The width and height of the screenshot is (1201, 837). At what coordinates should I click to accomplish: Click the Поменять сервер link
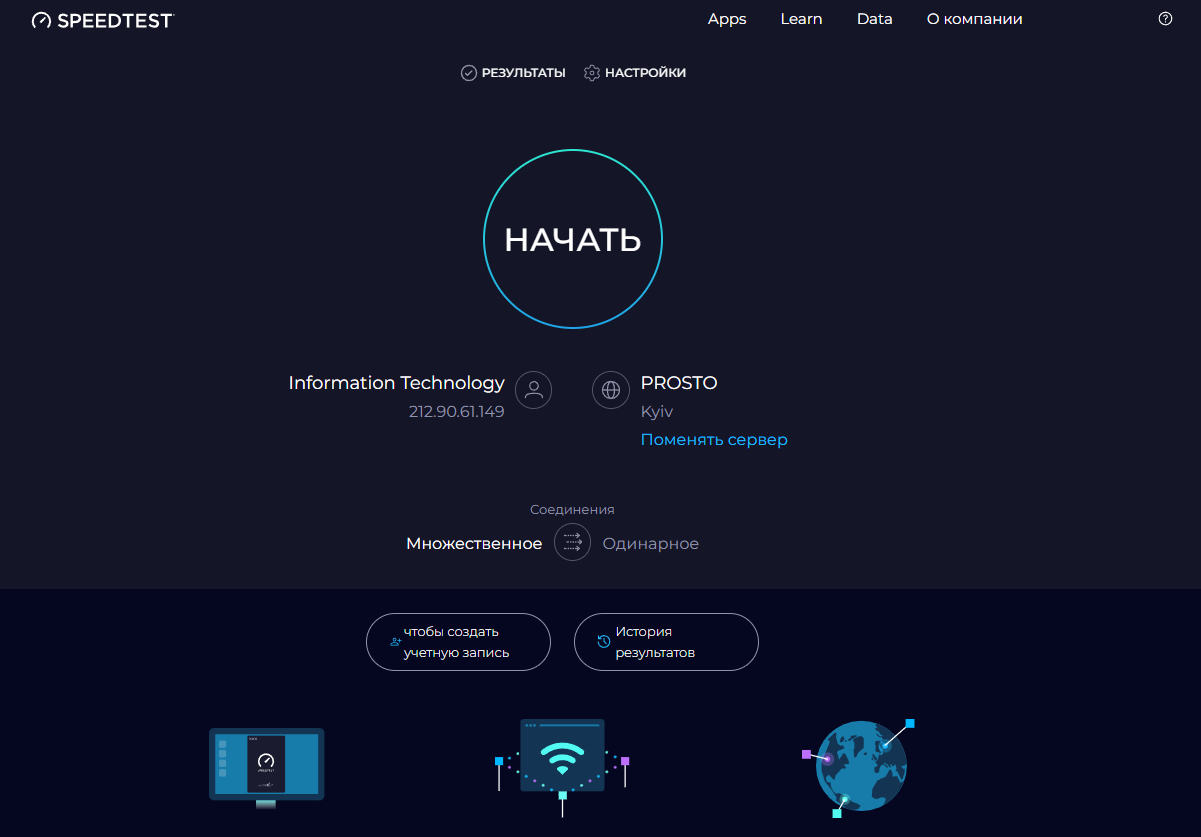tap(714, 440)
